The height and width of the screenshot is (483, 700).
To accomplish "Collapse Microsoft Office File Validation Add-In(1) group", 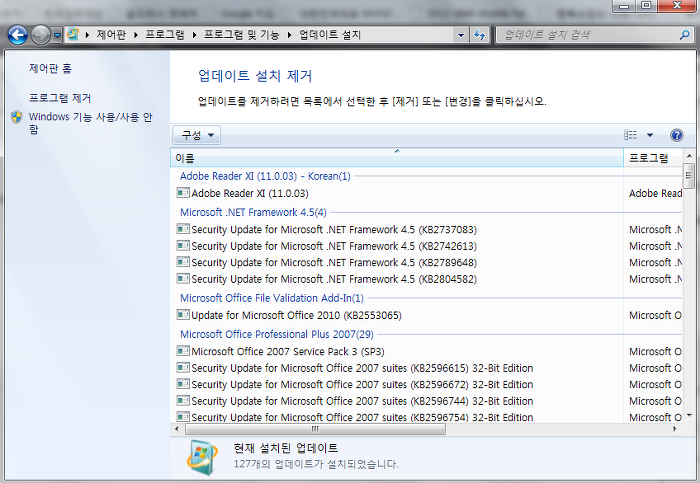I will click(x=272, y=298).
